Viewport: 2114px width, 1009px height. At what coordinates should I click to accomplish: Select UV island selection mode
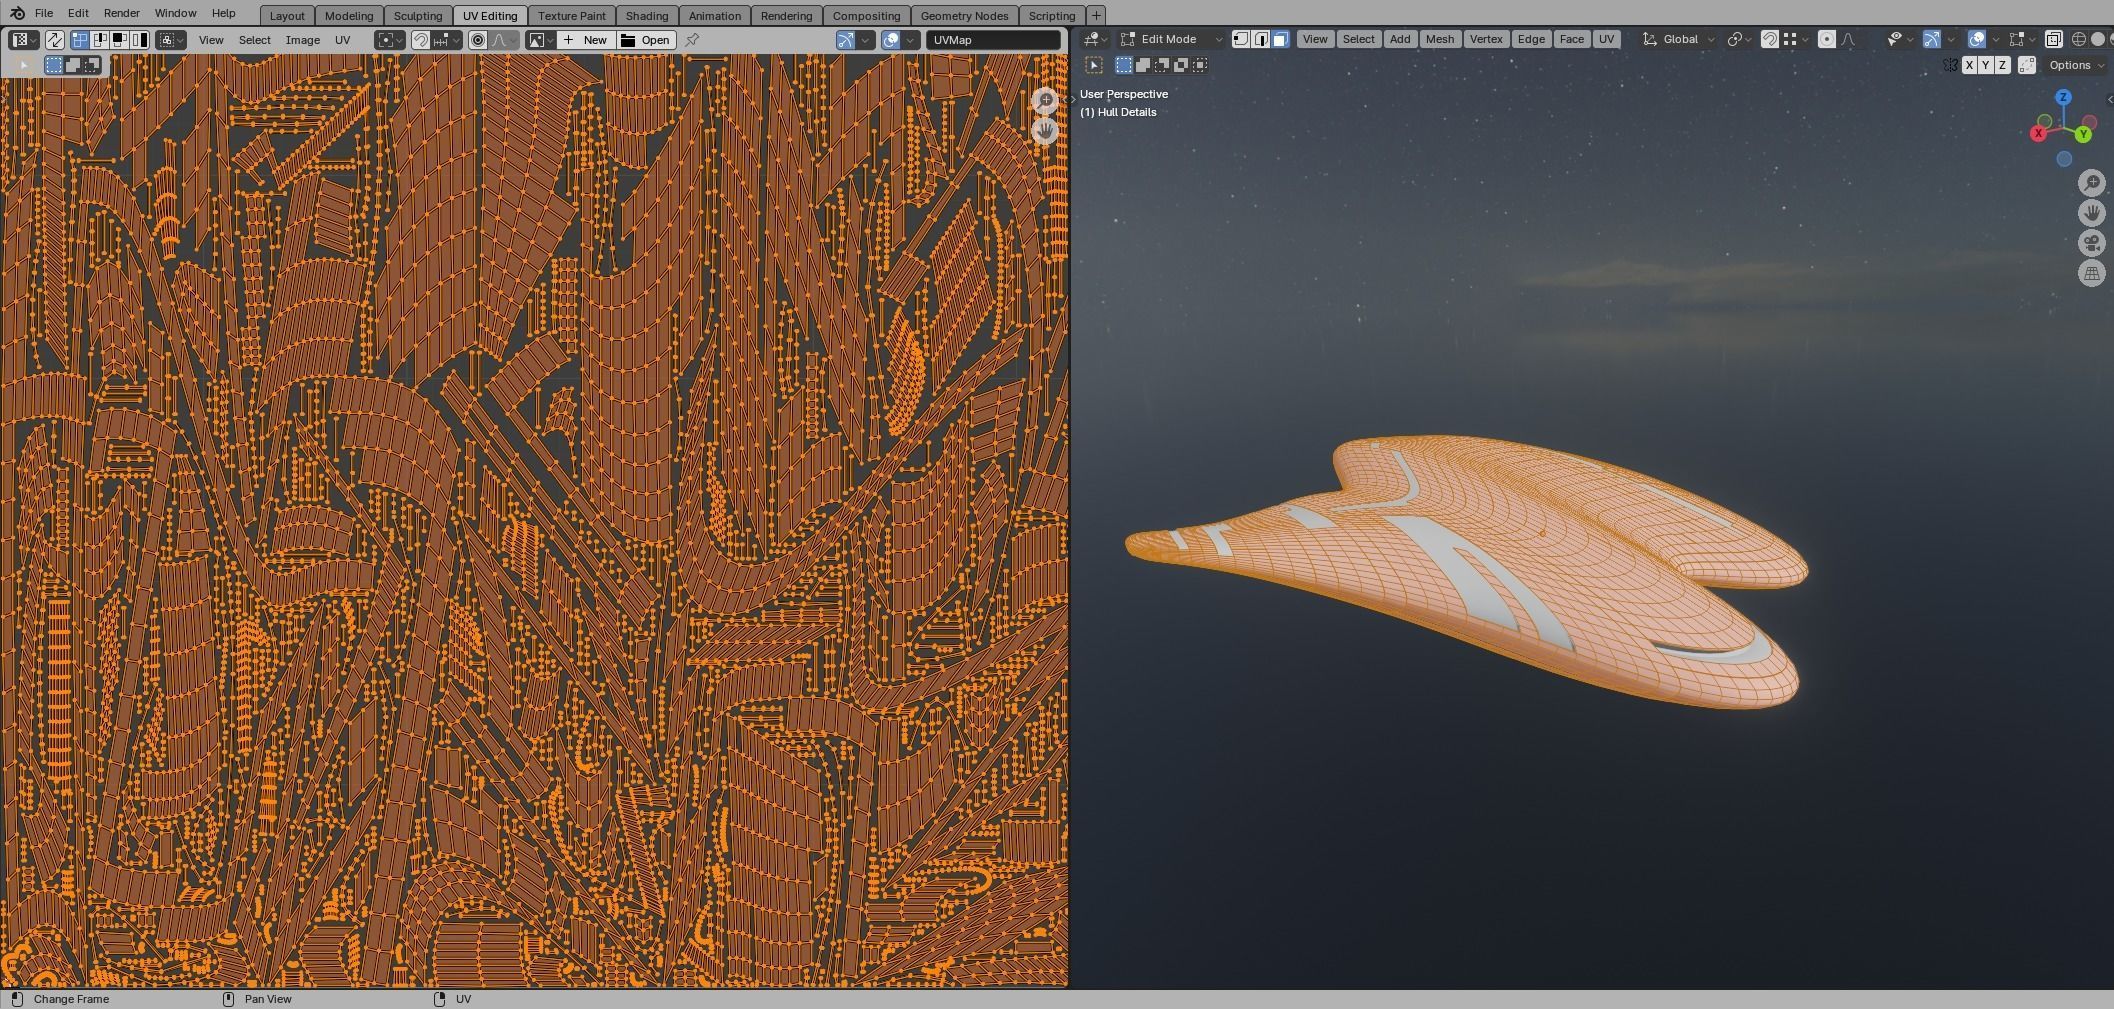click(139, 40)
